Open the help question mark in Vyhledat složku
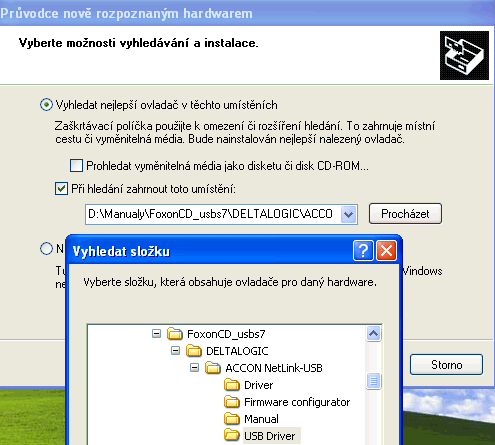Image resolution: width=495 pixels, height=445 pixels. coord(363,250)
